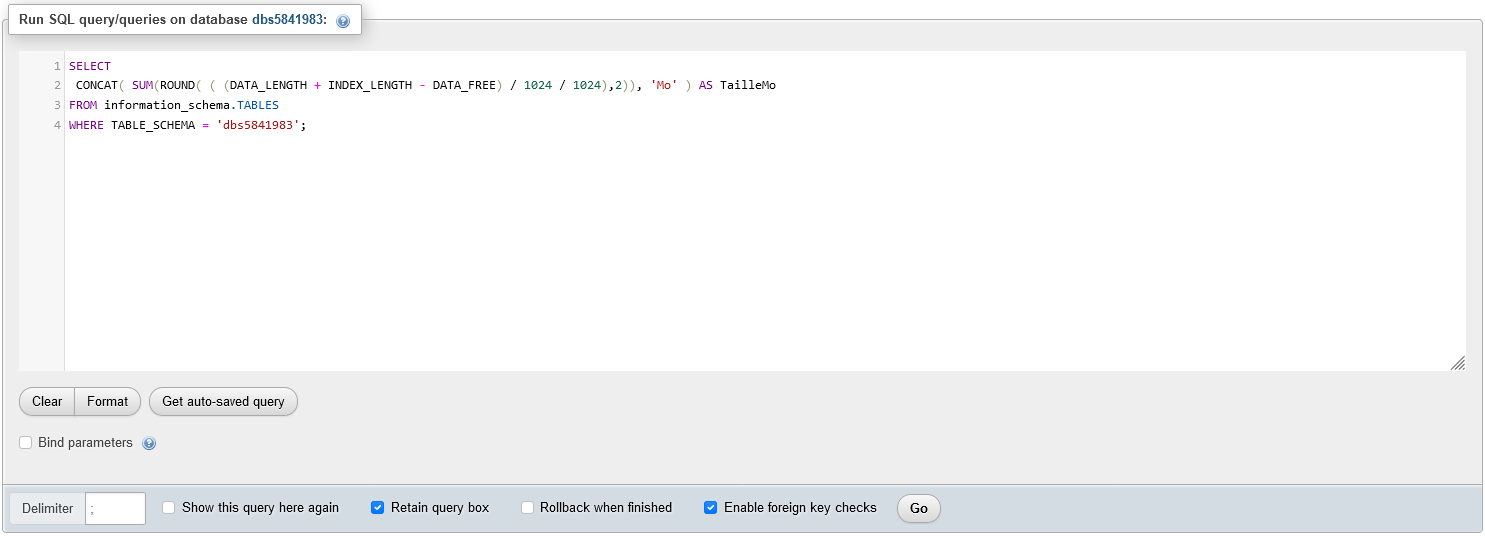The image size is (1485, 536).
Task: Uncheck Retain query box
Action: (x=377, y=508)
